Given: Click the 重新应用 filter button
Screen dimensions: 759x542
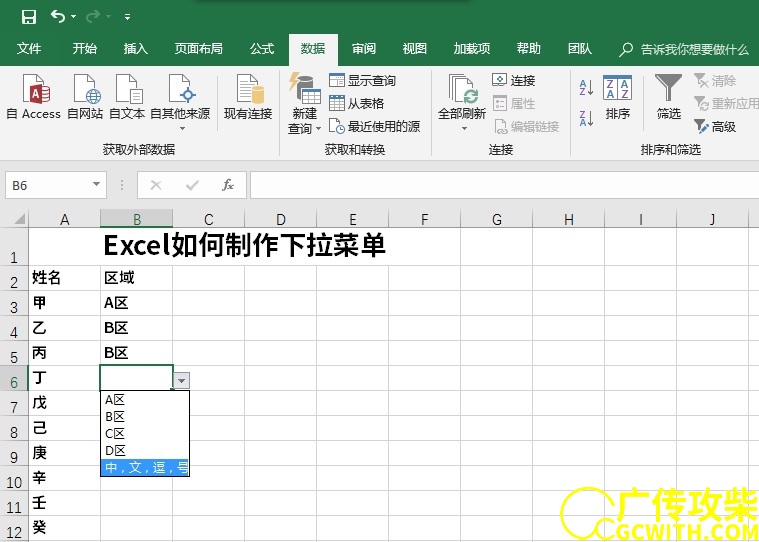Looking at the screenshot, I should [726, 103].
